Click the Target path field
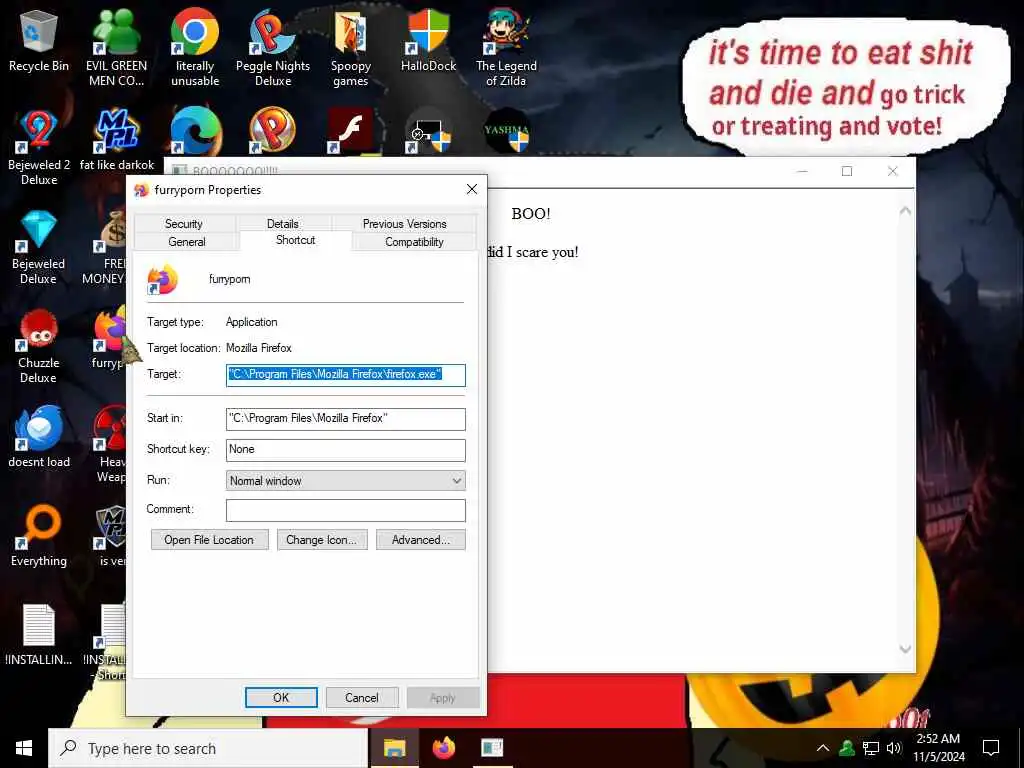 point(345,375)
